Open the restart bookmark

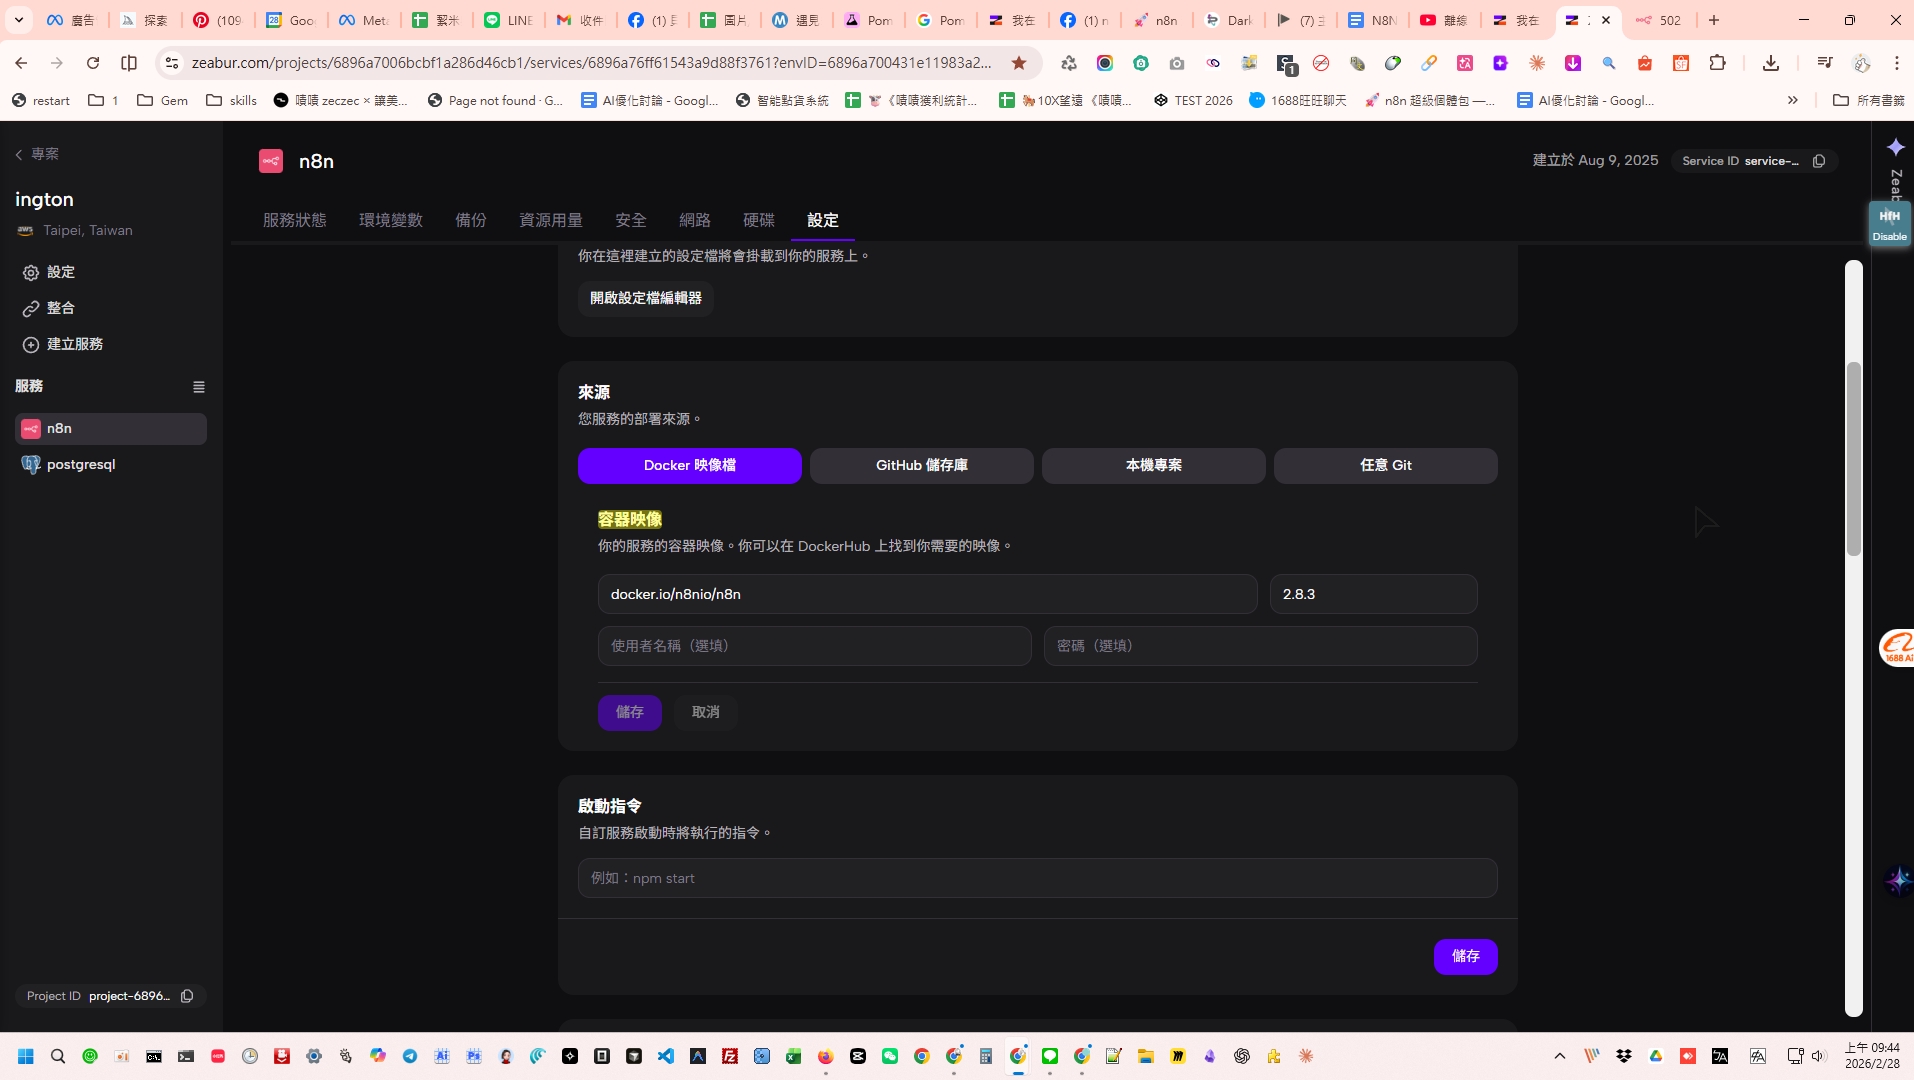point(41,100)
